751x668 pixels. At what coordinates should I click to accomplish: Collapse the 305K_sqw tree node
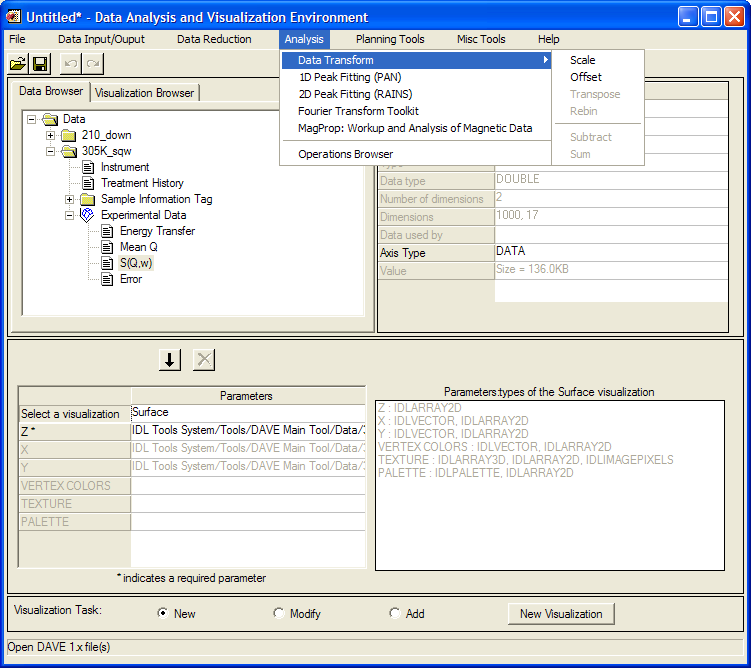point(51,151)
